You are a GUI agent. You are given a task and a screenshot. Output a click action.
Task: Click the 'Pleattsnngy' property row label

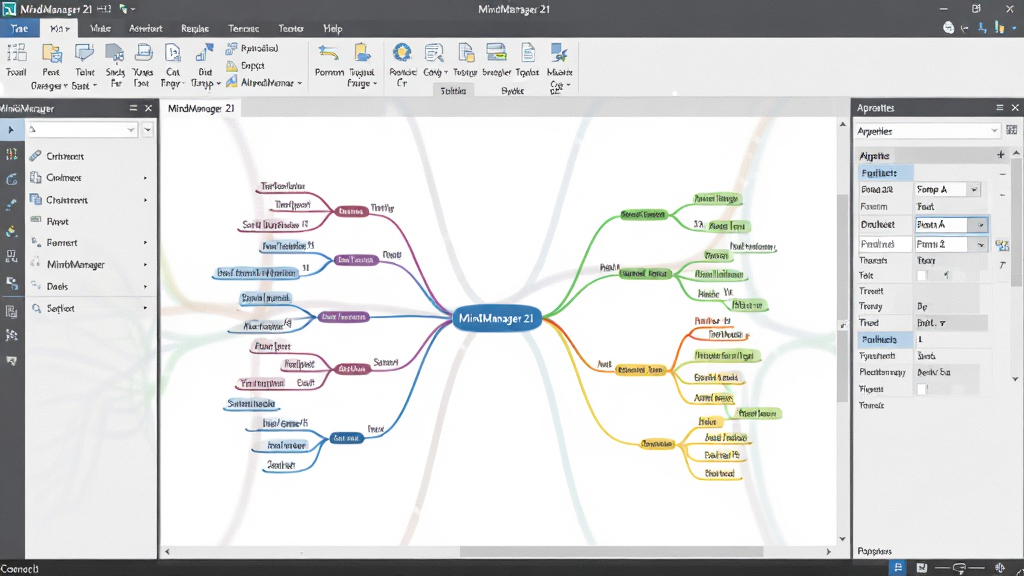click(882, 372)
